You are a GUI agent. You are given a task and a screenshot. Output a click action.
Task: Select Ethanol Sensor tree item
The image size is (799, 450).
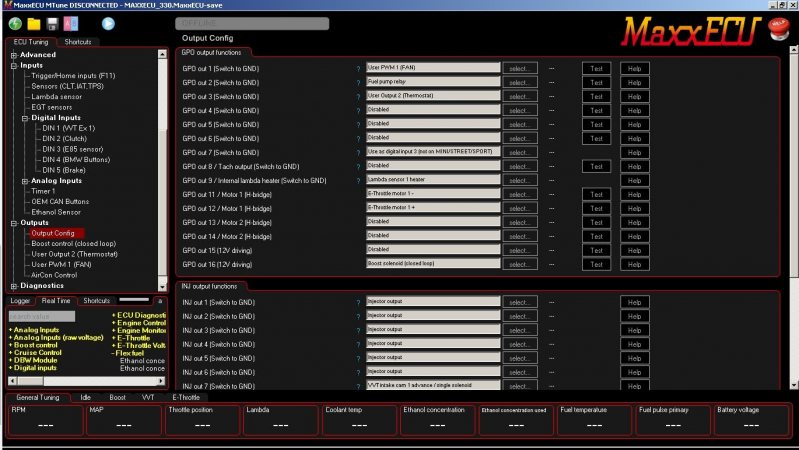56,212
